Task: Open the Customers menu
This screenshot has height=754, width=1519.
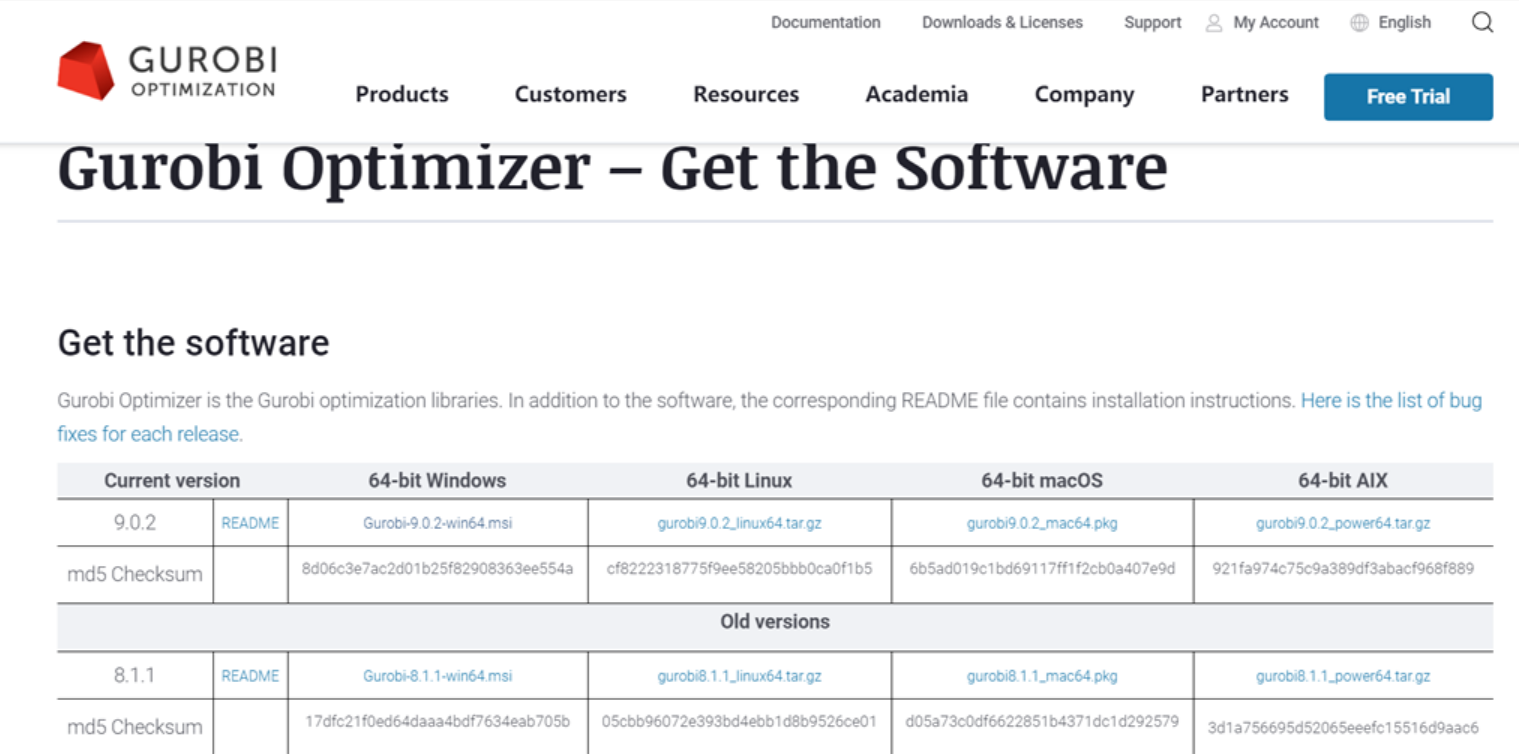Action: pyautogui.click(x=571, y=95)
